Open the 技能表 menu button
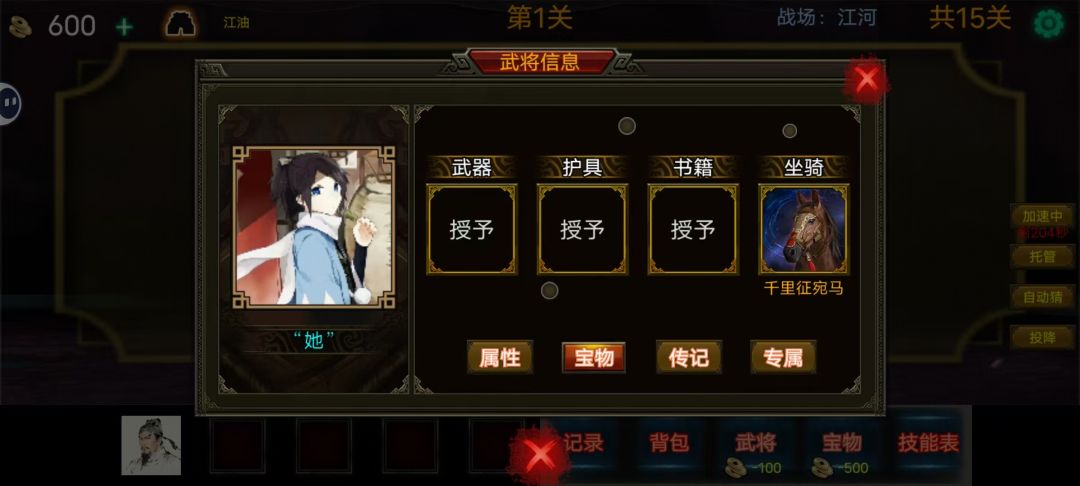This screenshot has height=486, width=1080. tap(928, 443)
